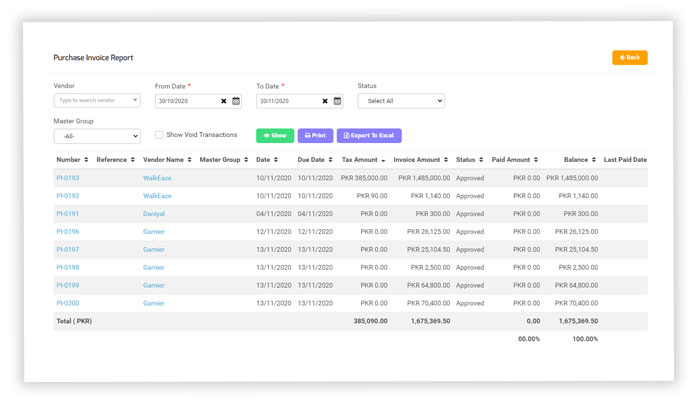Open the Daniyal vendor link
This screenshot has height=403, width=699.
[x=154, y=214]
